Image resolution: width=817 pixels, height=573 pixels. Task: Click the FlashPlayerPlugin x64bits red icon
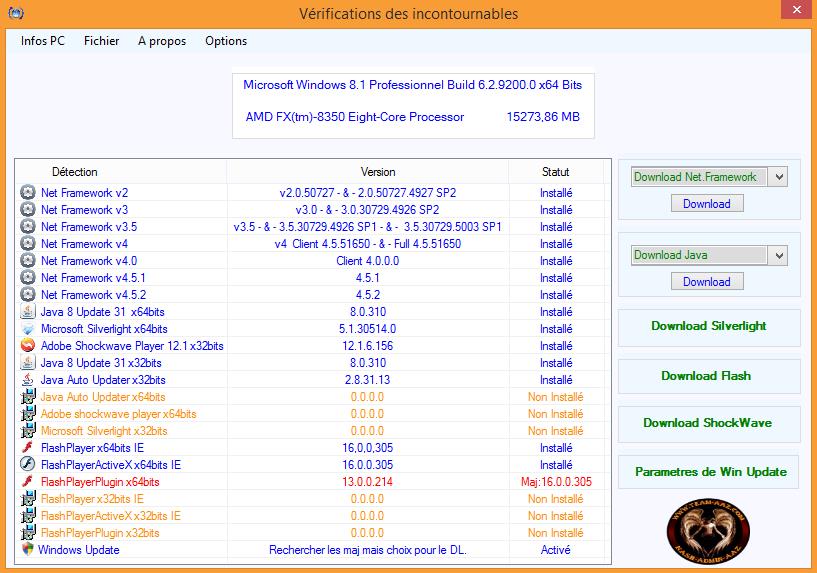pos(28,482)
